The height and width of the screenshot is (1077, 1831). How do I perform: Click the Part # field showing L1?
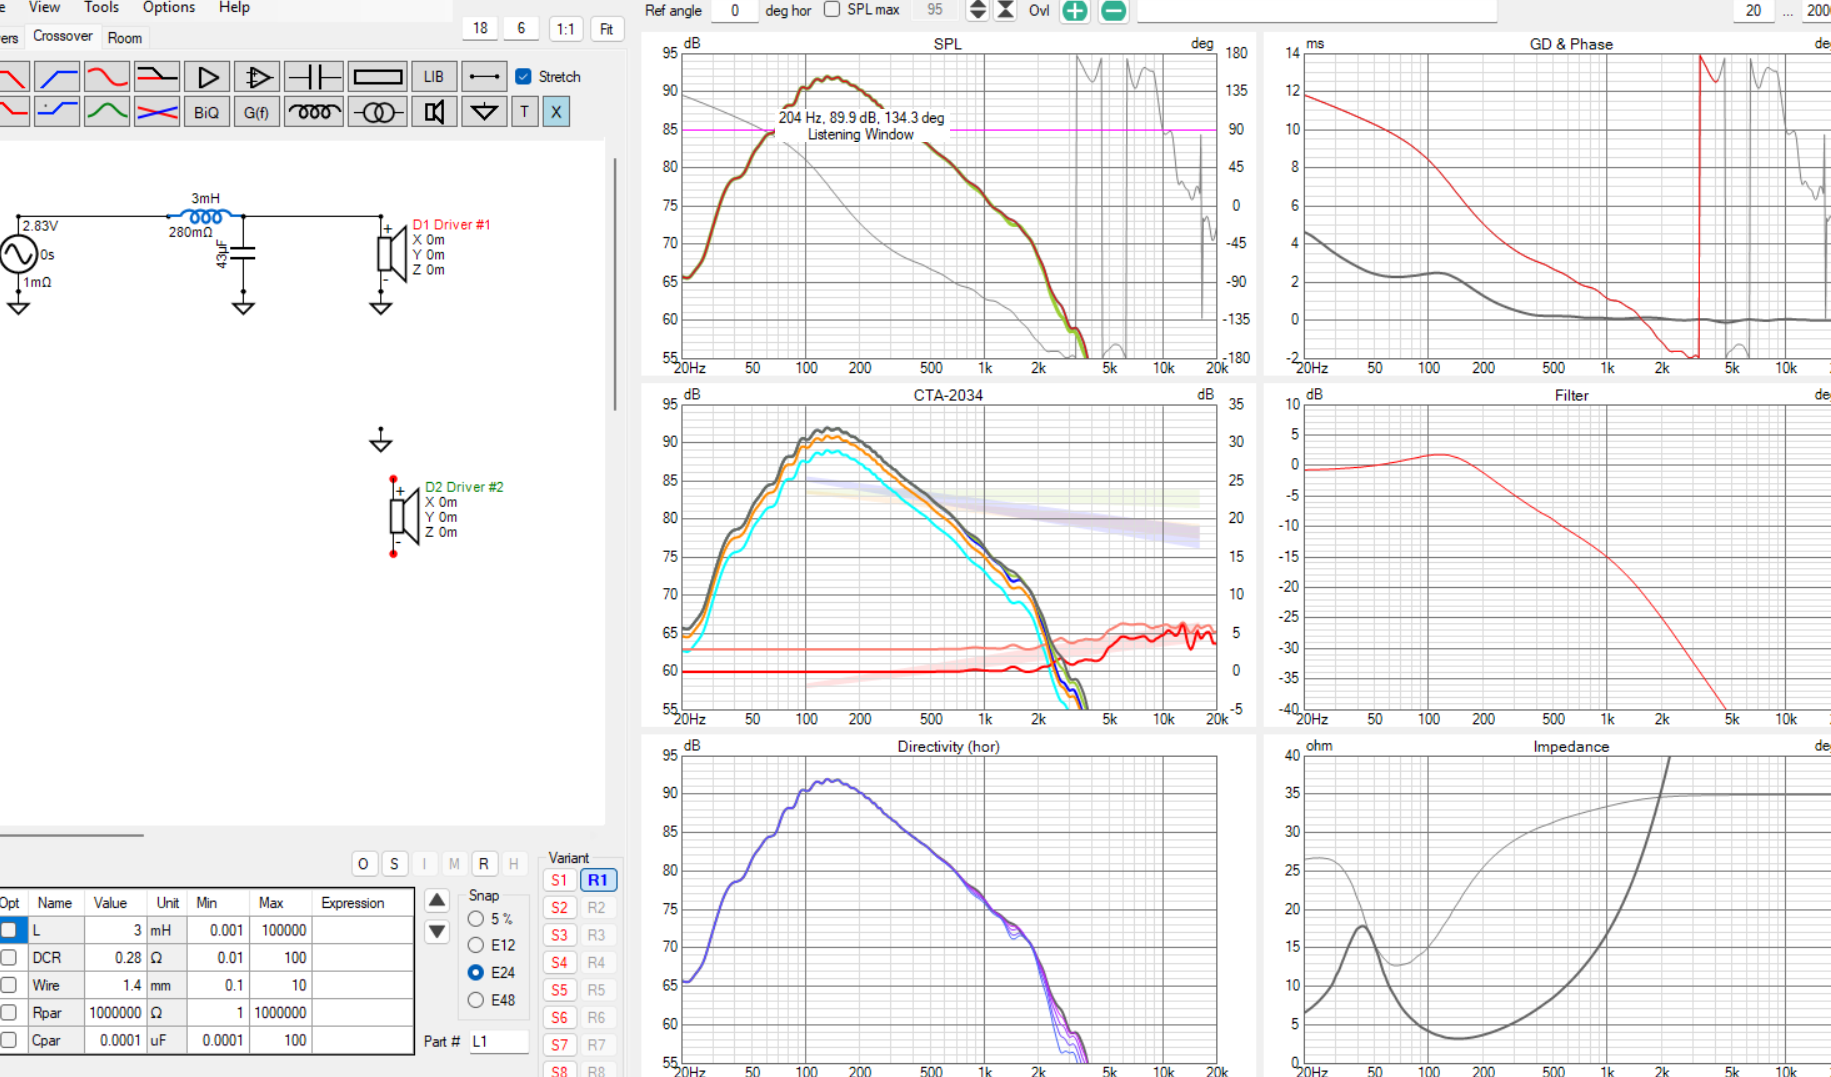[498, 1041]
